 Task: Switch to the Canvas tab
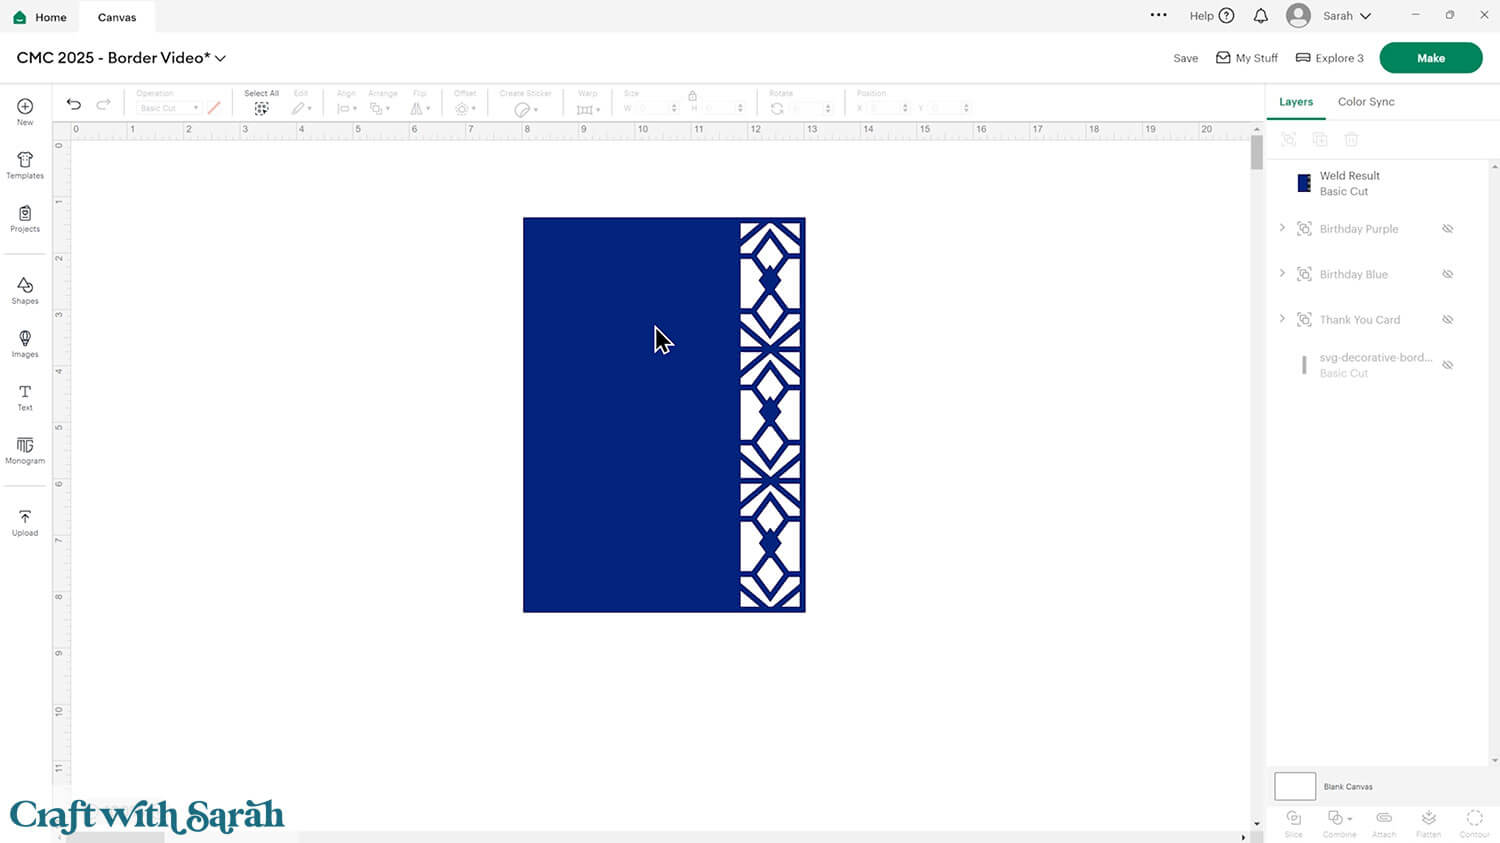[x=117, y=17]
